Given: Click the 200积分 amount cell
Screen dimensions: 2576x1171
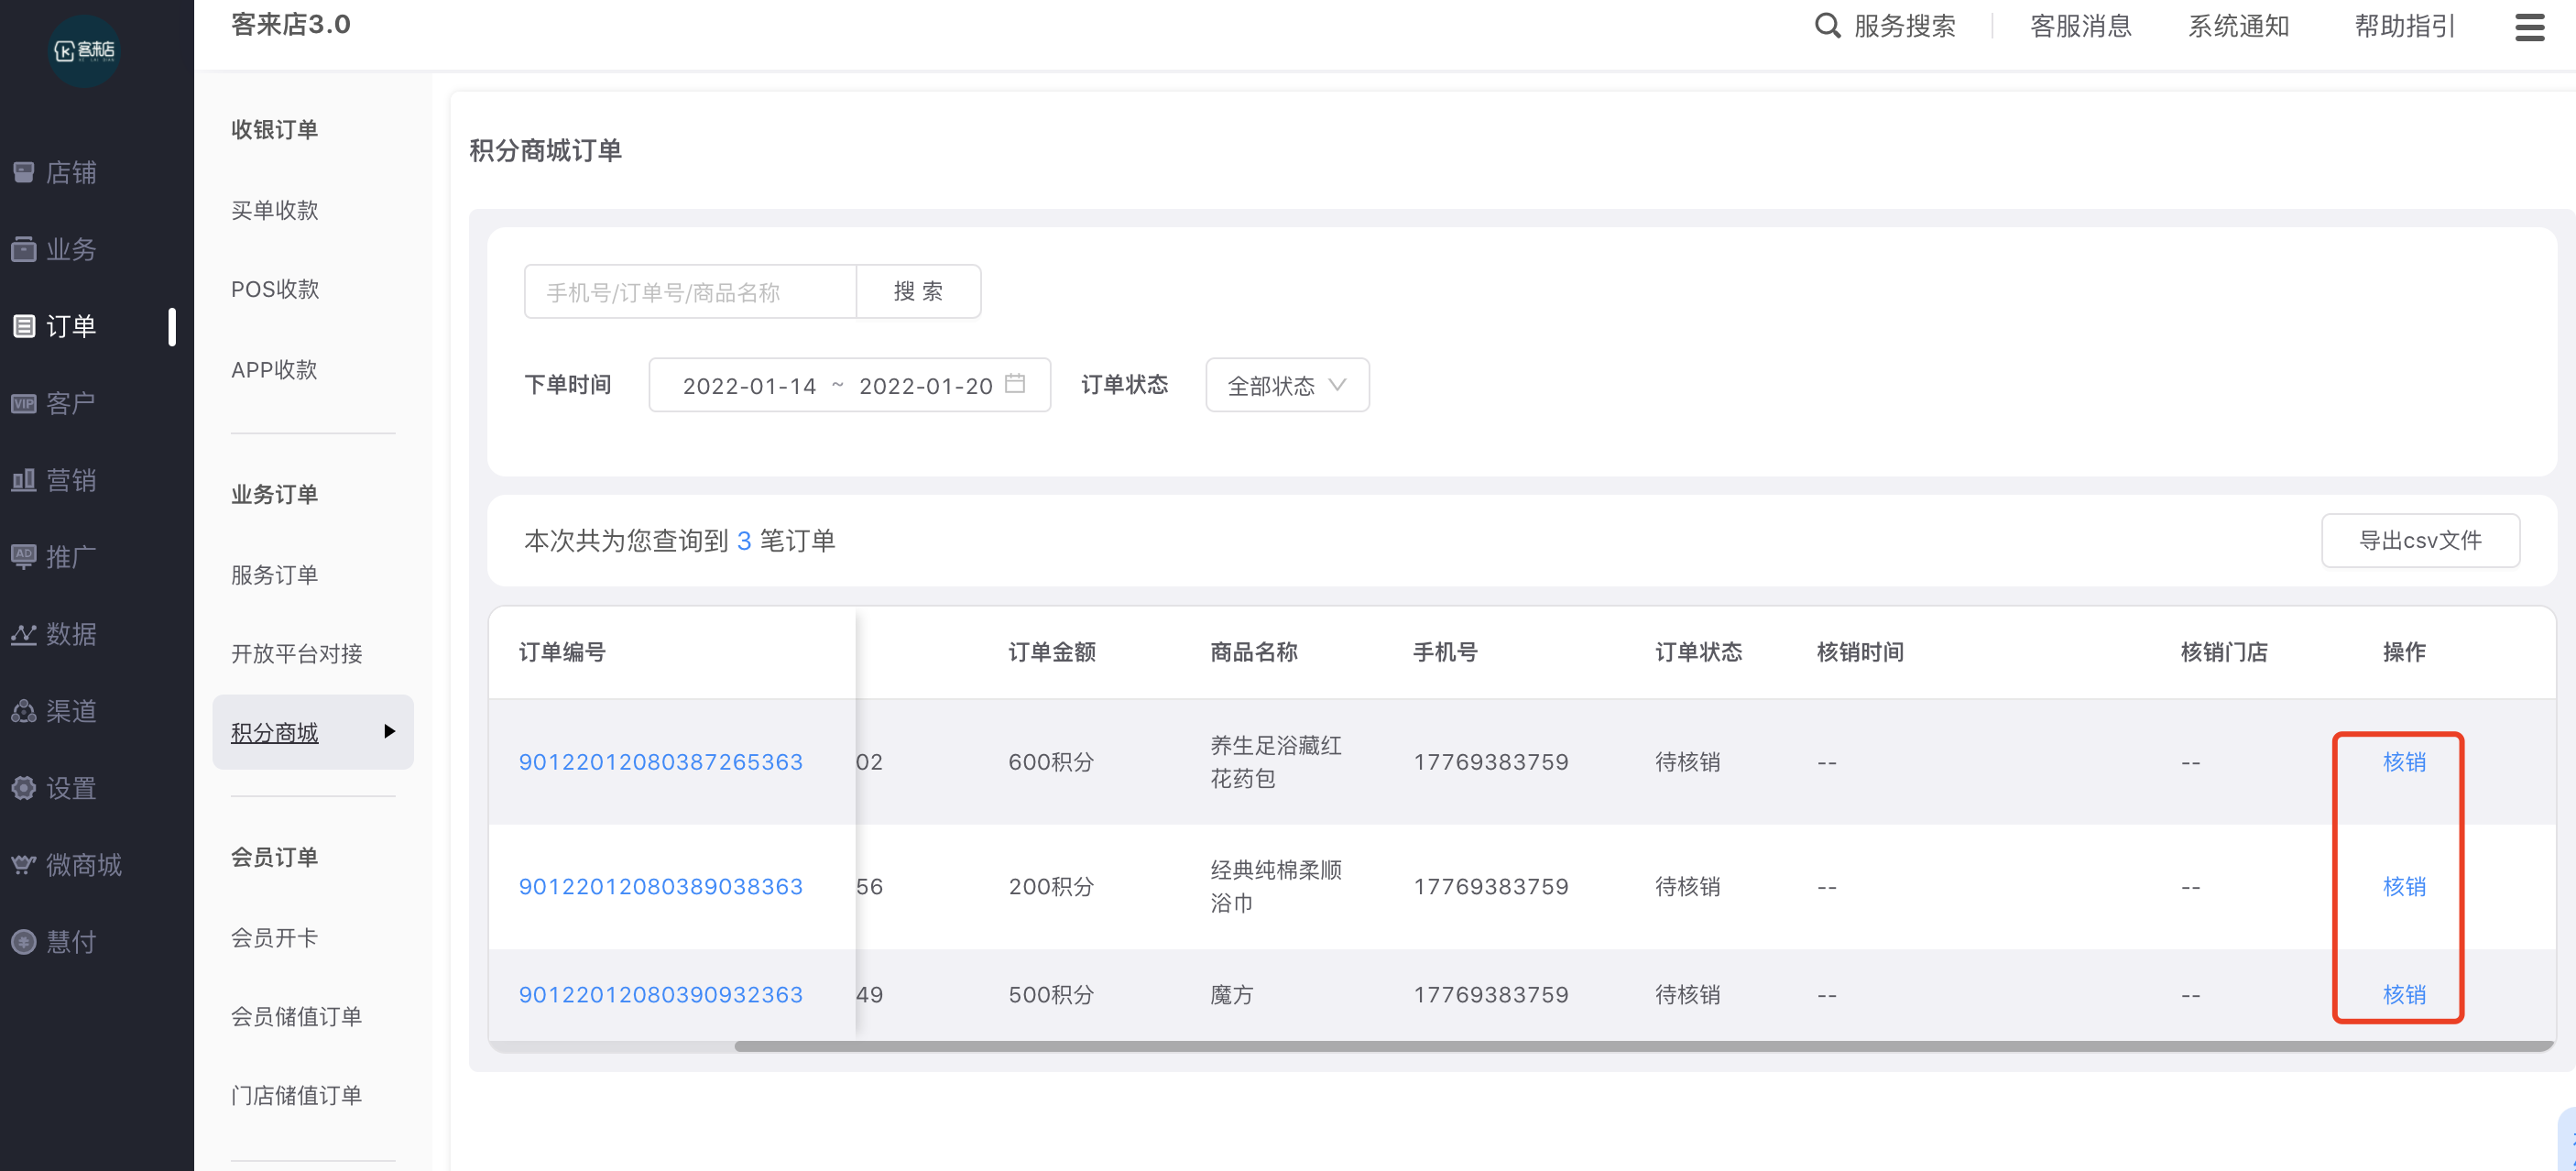Looking at the screenshot, I should (x=1051, y=887).
